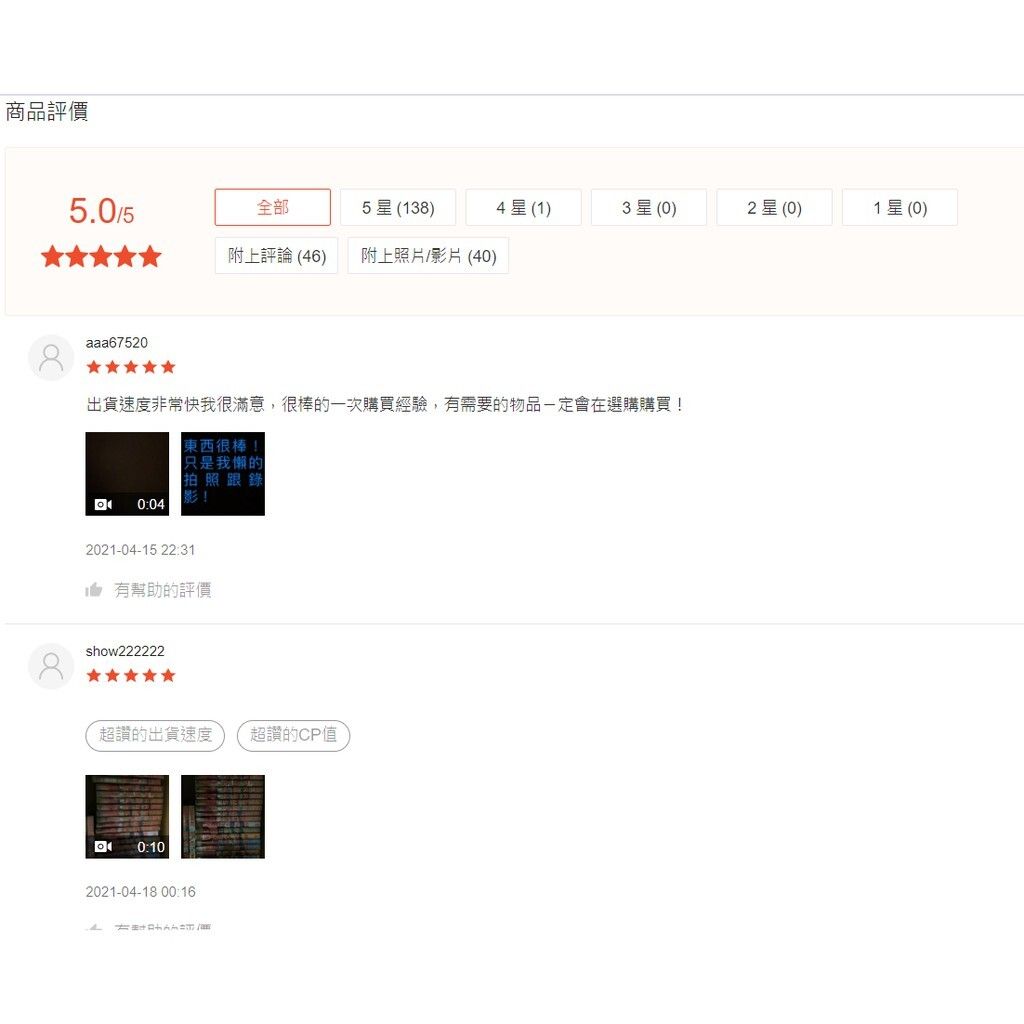Viewport: 1024px width, 1024px height.
Task: Filter reviews by 2 星 (0)
Action: pos(774,208)
